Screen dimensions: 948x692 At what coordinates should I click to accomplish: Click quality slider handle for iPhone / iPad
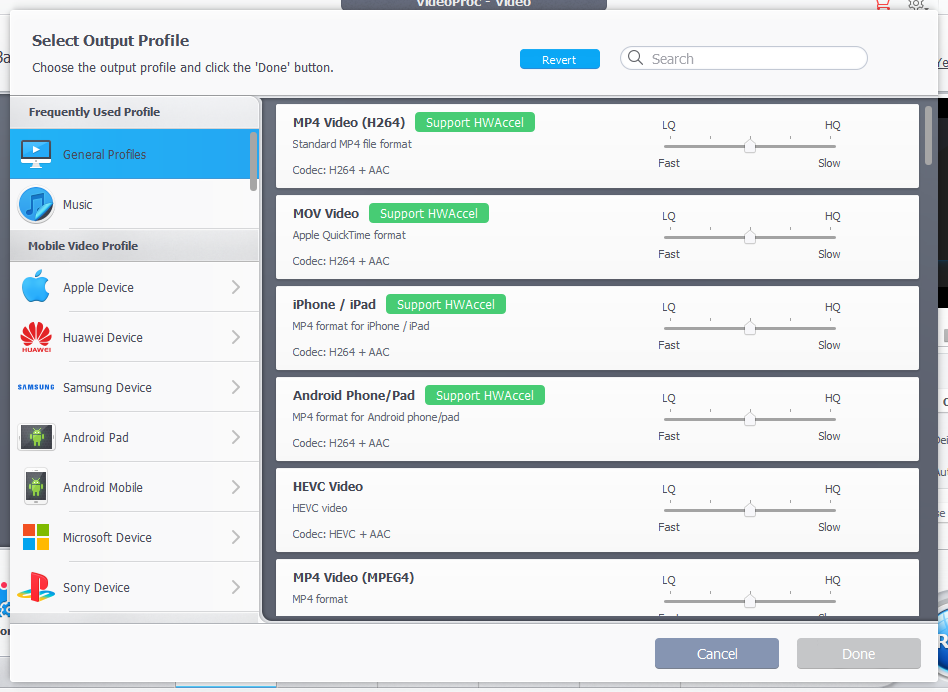750,328
